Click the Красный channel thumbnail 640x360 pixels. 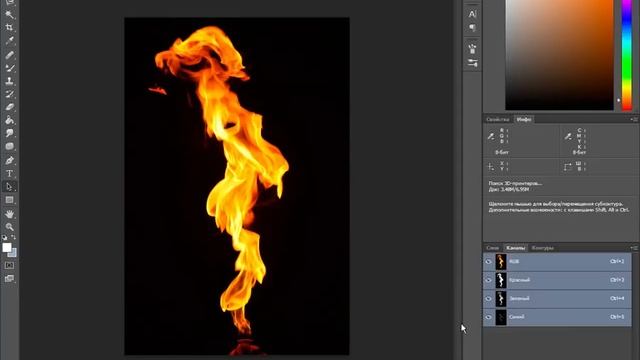coord(501,280)
